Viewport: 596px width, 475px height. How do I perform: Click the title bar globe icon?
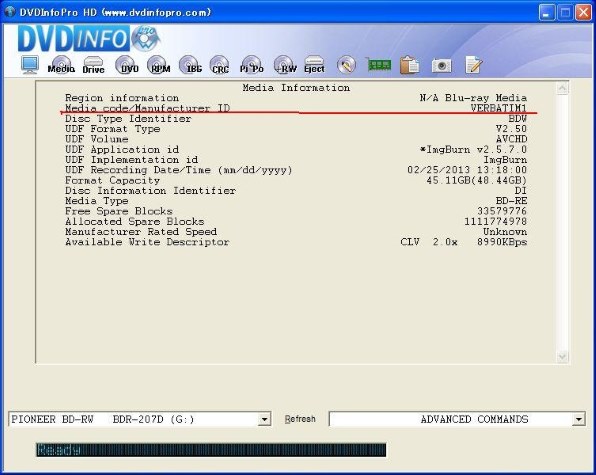10,12
